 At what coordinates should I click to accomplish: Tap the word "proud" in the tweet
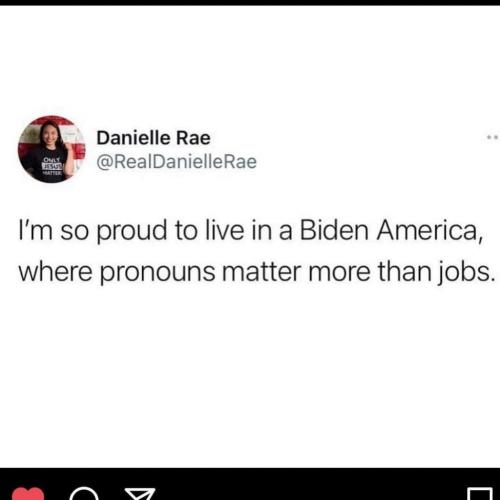tap(132, 232)
